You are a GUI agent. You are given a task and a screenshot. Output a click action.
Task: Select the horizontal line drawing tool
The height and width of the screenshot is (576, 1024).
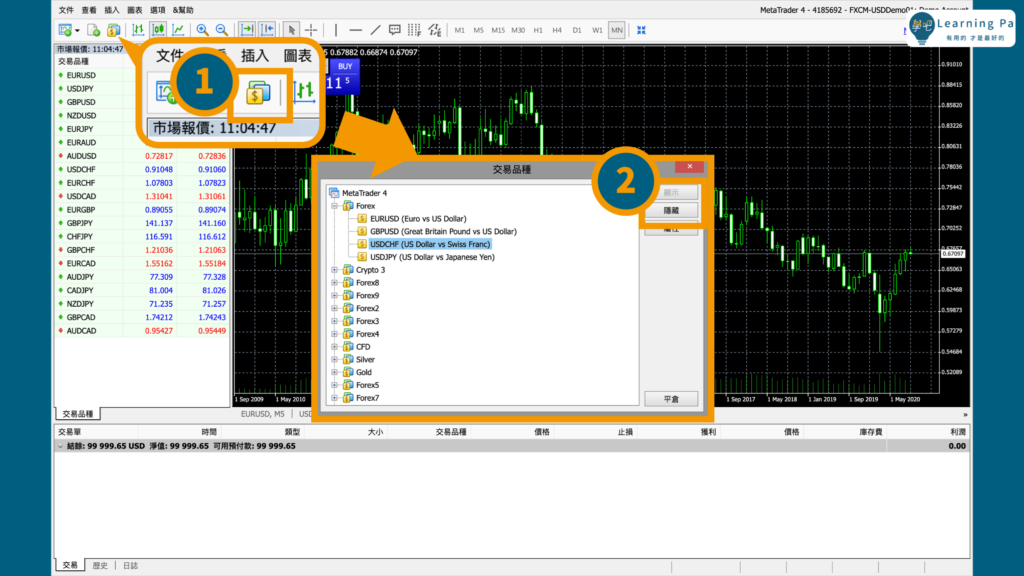coord(355,30)
